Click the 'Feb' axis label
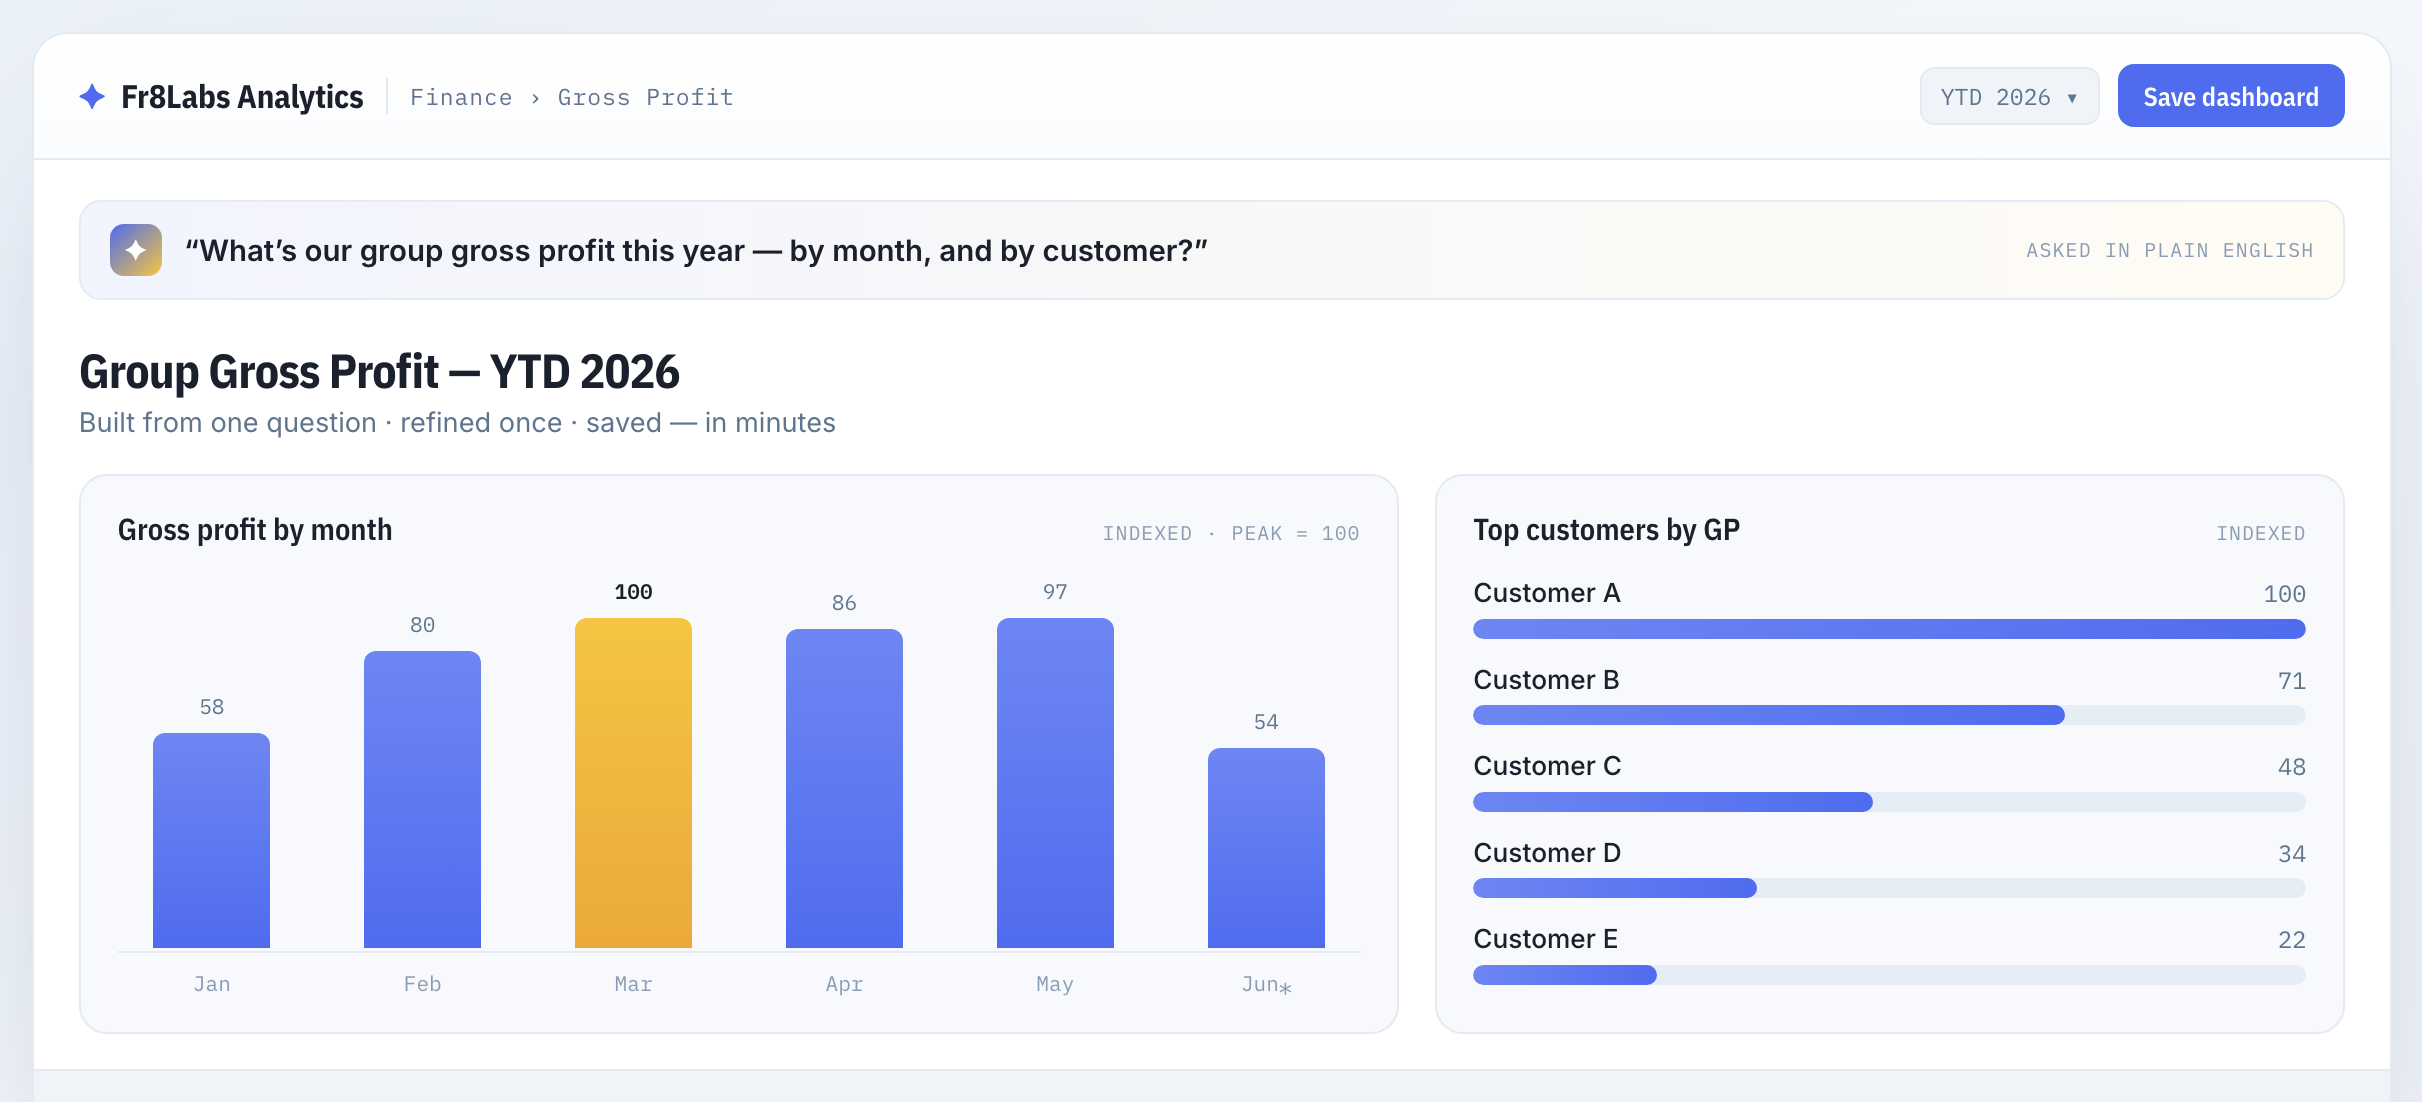 (x=422, y=984)
